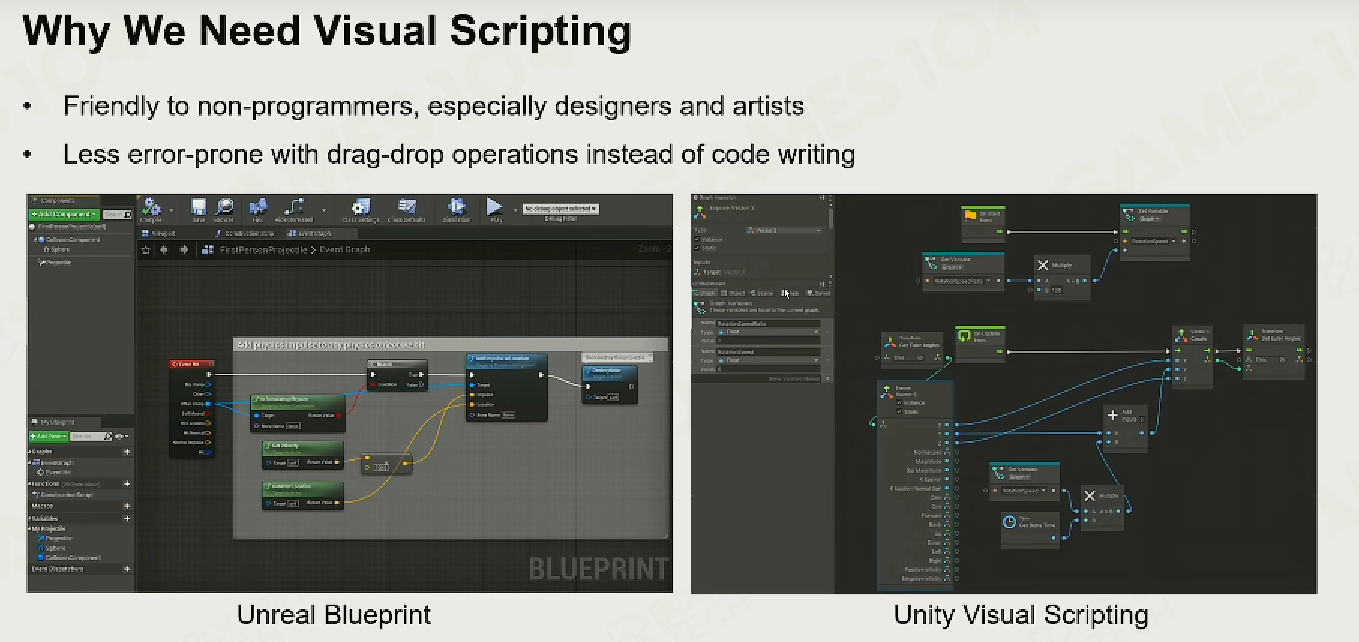Select the Set Euler Angles transform node
The image size is (1359, 642).
coord(1274,352)
